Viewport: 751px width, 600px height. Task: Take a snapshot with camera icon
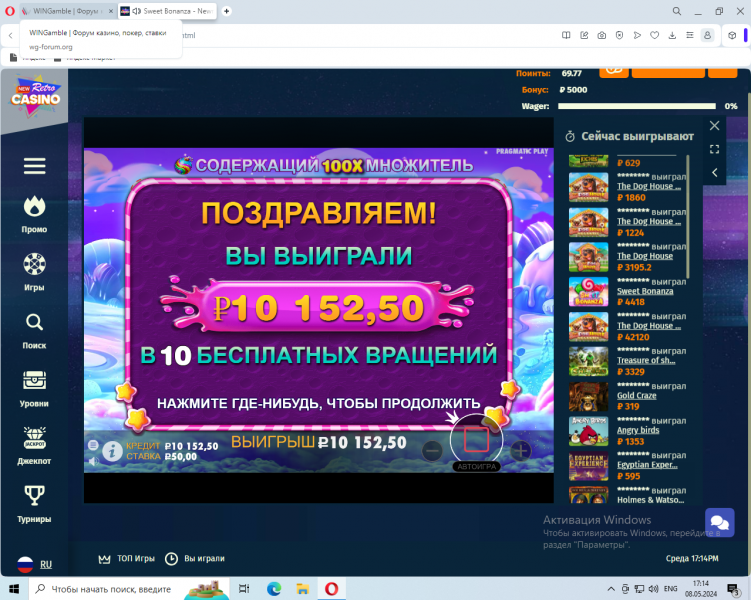602,35
